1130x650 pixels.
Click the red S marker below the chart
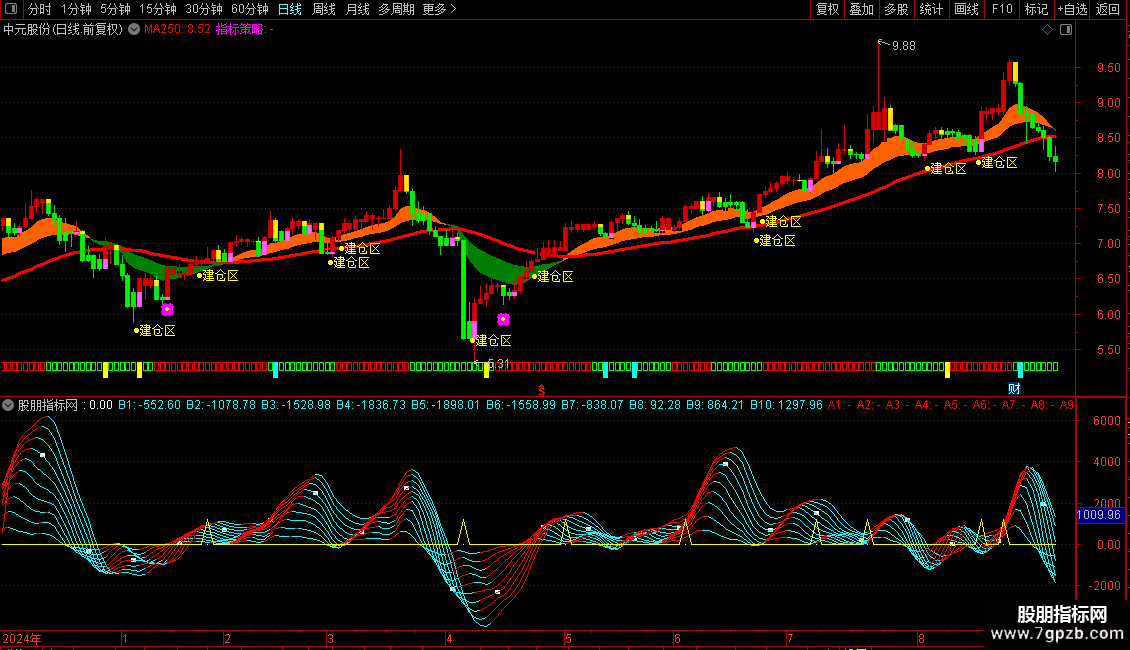point(542,390)
